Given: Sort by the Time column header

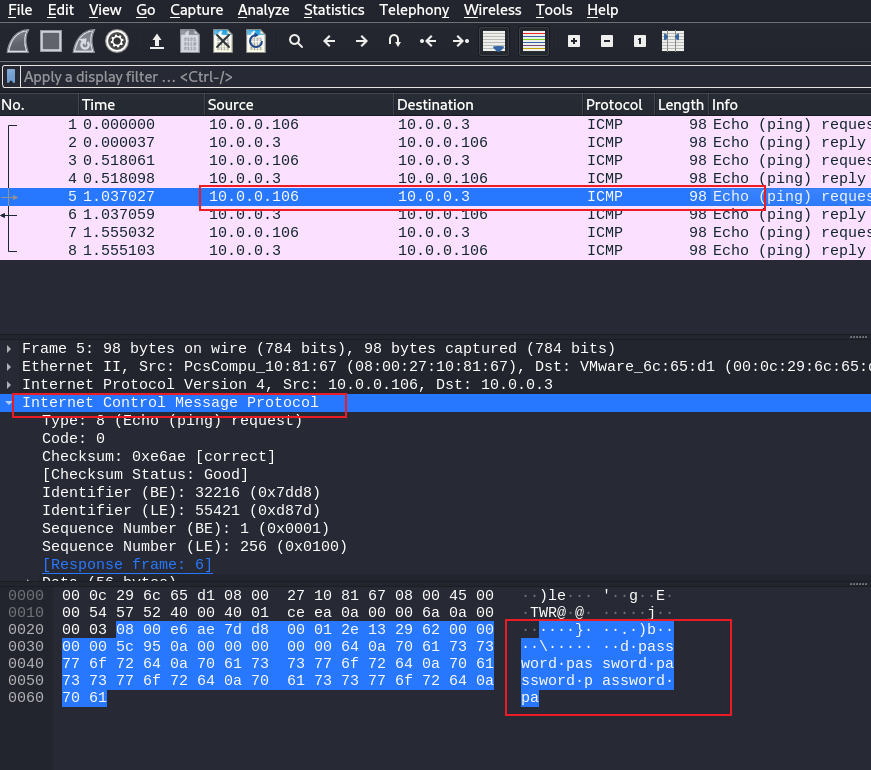Looking at the screenshot, I should point(142,105).
